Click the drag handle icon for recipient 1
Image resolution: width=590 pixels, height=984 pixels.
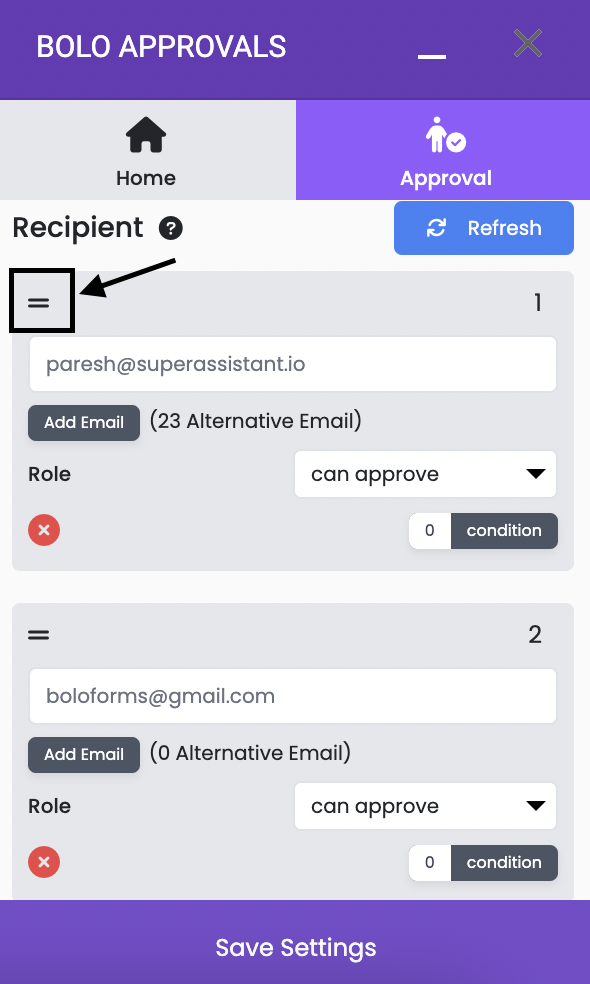click(x=38, y=302)
